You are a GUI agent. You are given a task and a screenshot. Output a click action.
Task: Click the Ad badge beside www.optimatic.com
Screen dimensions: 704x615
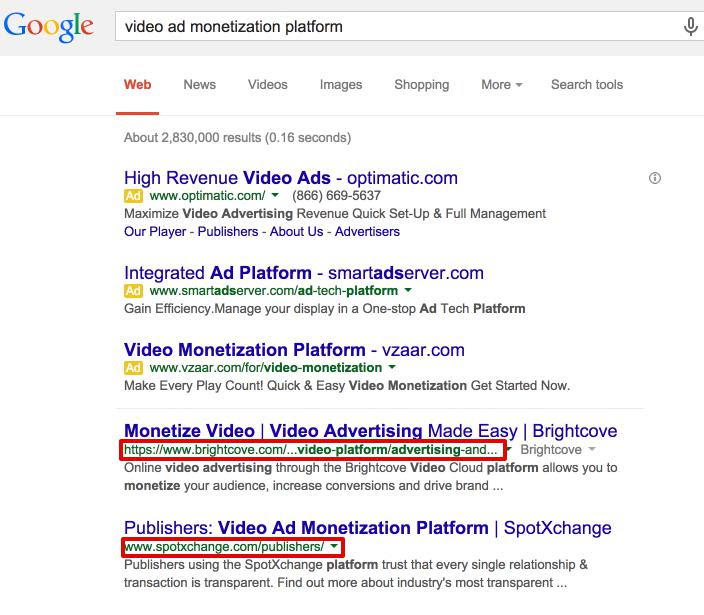[133, 196]
